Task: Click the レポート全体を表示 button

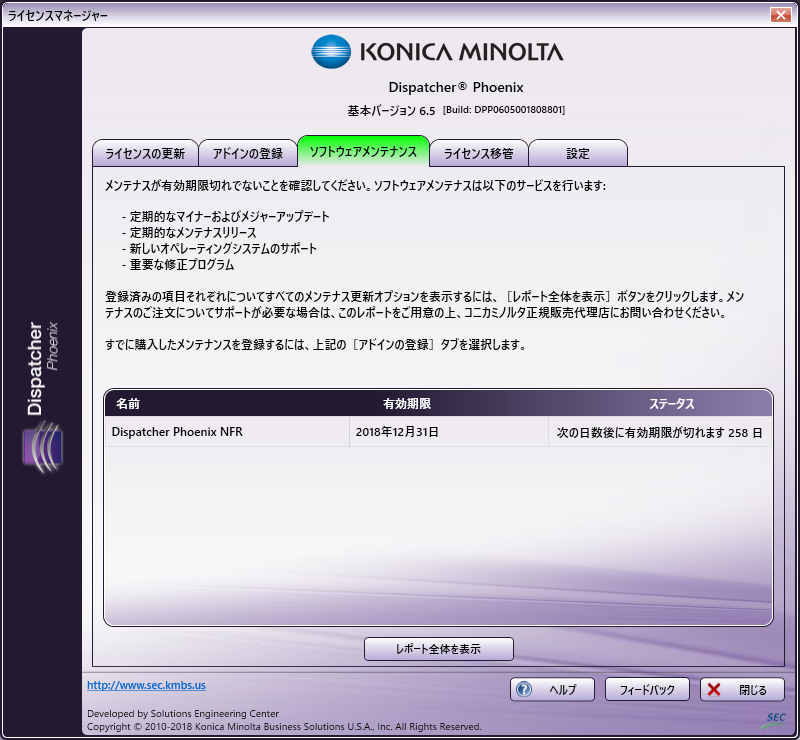Action: (439, 649)
